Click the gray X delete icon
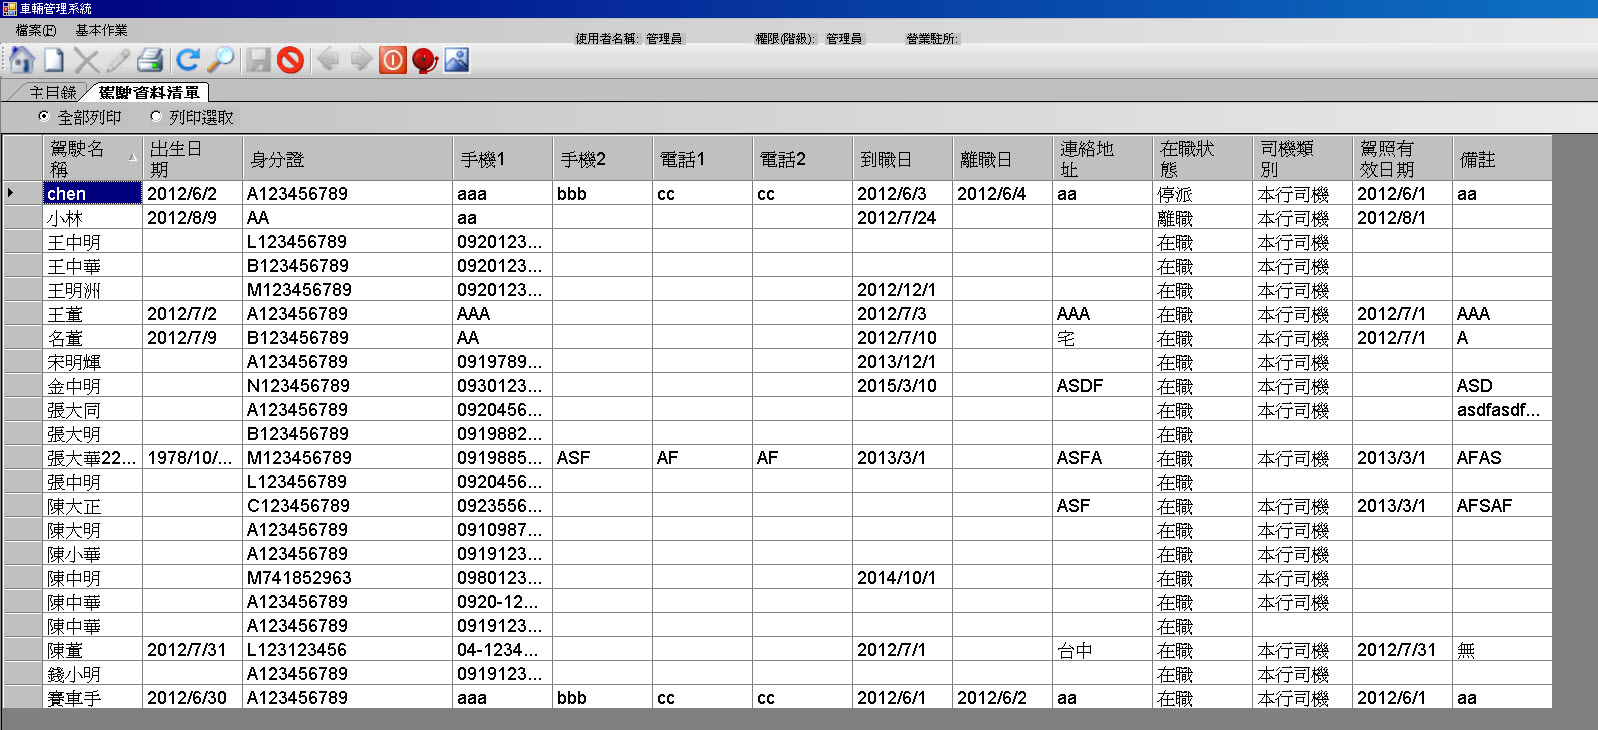 (x=87, y=60)
